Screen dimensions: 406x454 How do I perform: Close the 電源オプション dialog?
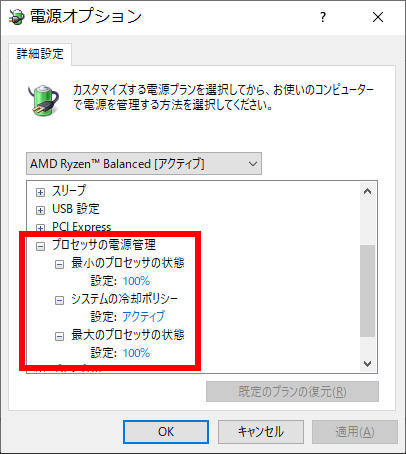(x=378, y=17)
